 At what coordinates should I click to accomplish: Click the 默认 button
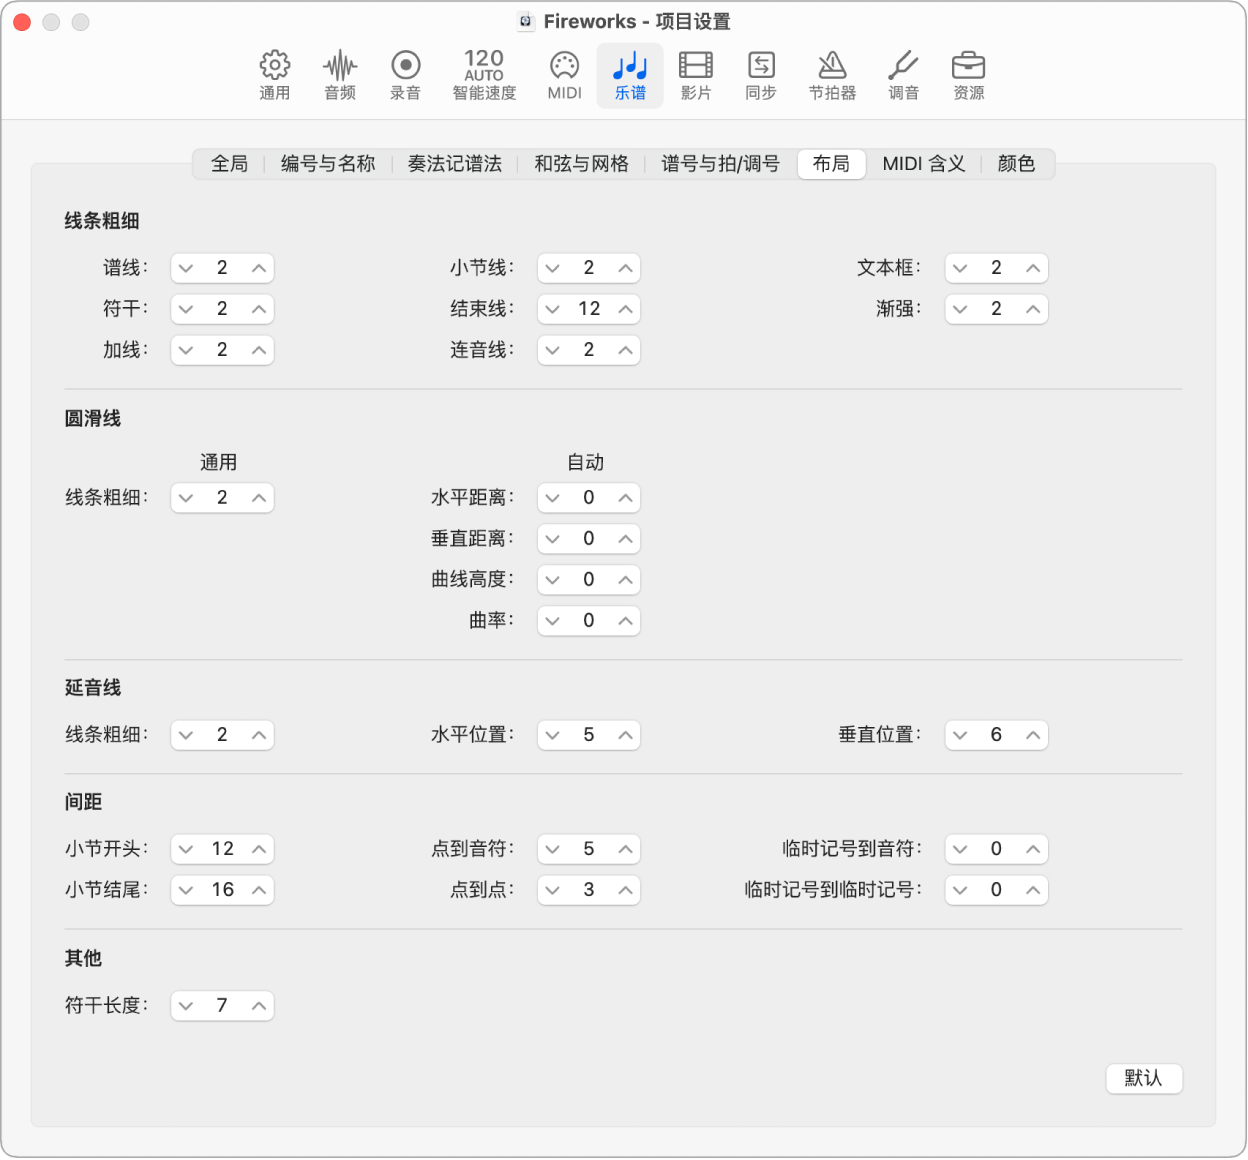coord(1144,1079)
